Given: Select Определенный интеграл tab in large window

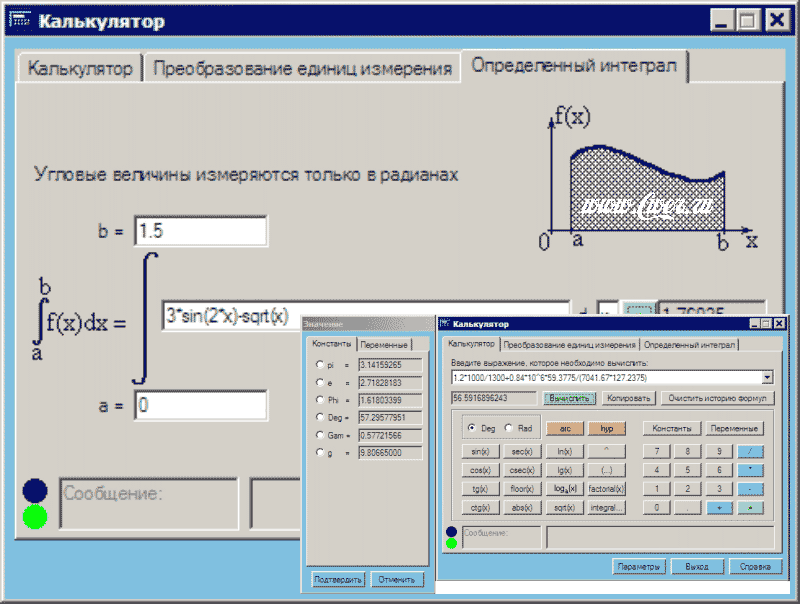Looking at the screenshot, I should tap(574, 65).
